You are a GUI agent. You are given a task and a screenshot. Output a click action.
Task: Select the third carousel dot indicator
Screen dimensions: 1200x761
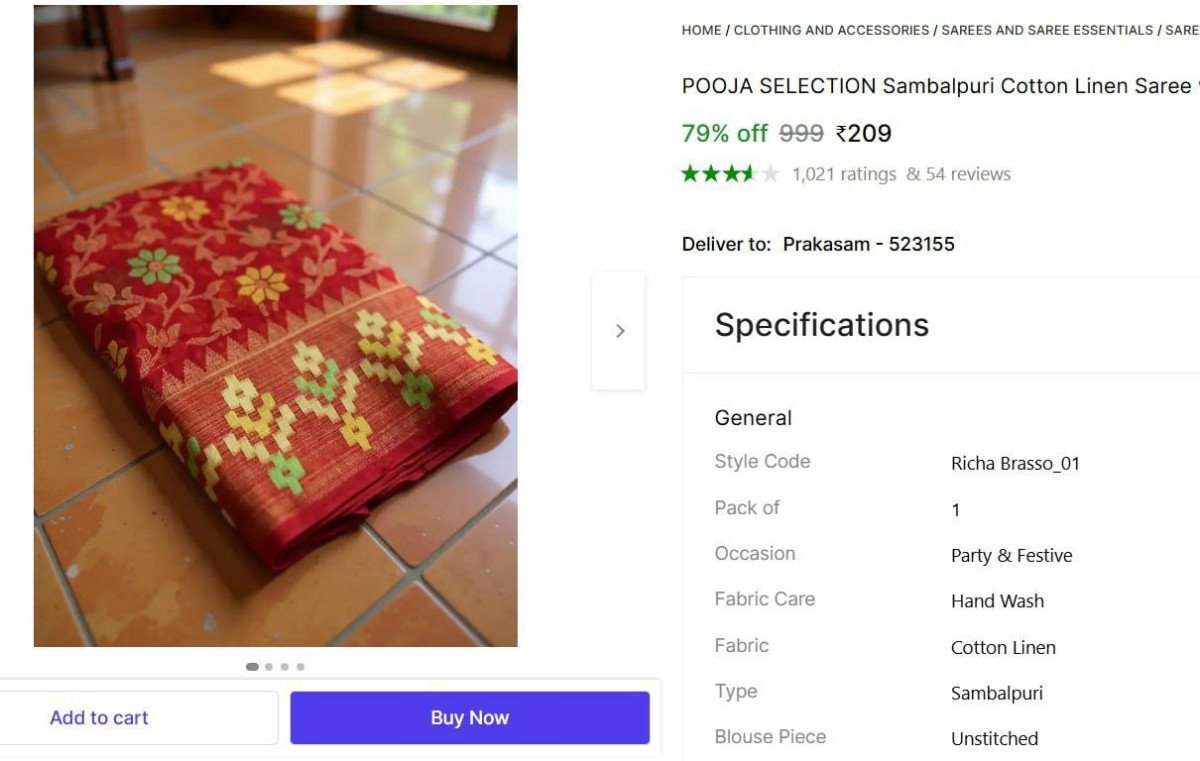pyautogui.click(x=285, y=667)
